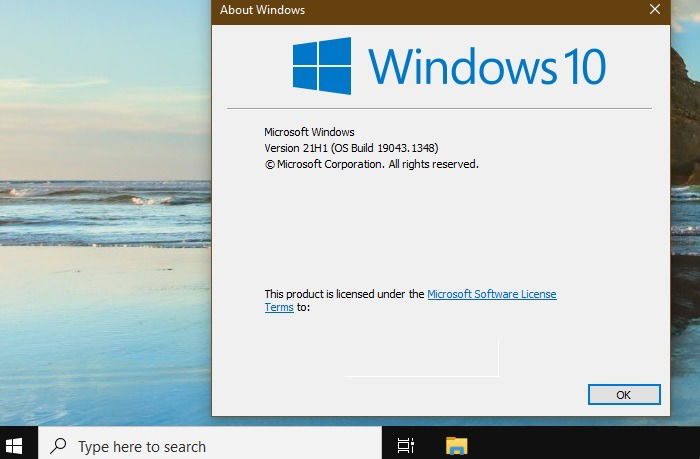
Task: Click the Version 21H1 OS Build line
Action: click(351, 148)
